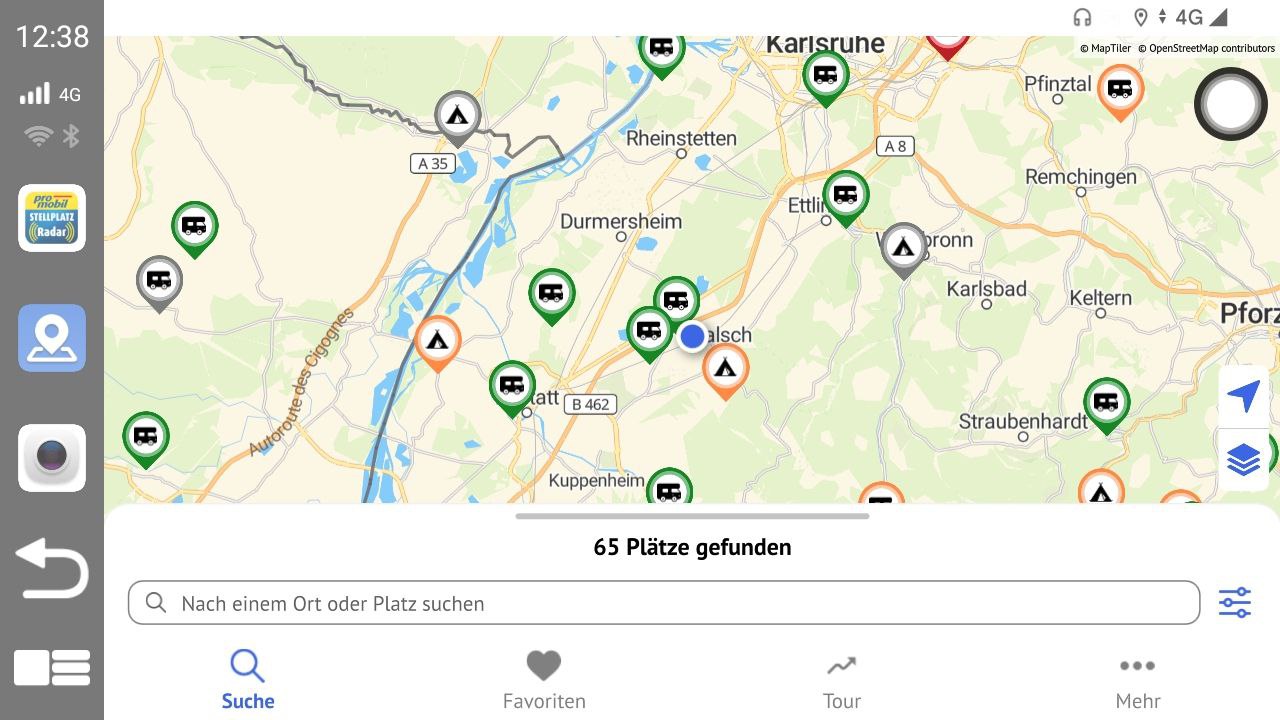The image size is (1280, 720).
Task: Tap the map layers icon
Action: (x=1243, y=460)
